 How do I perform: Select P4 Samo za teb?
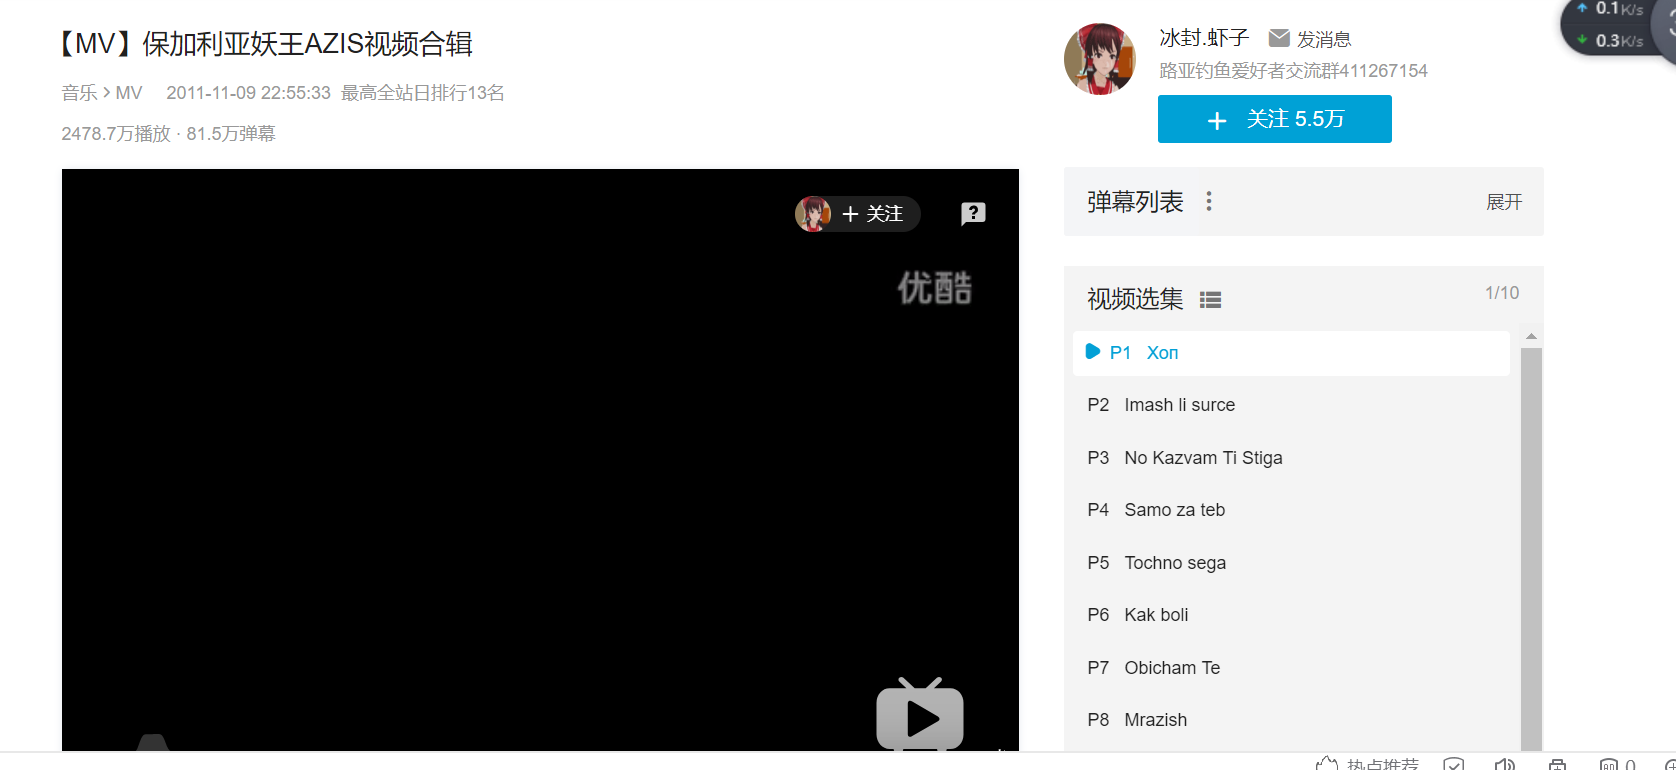1291,510
